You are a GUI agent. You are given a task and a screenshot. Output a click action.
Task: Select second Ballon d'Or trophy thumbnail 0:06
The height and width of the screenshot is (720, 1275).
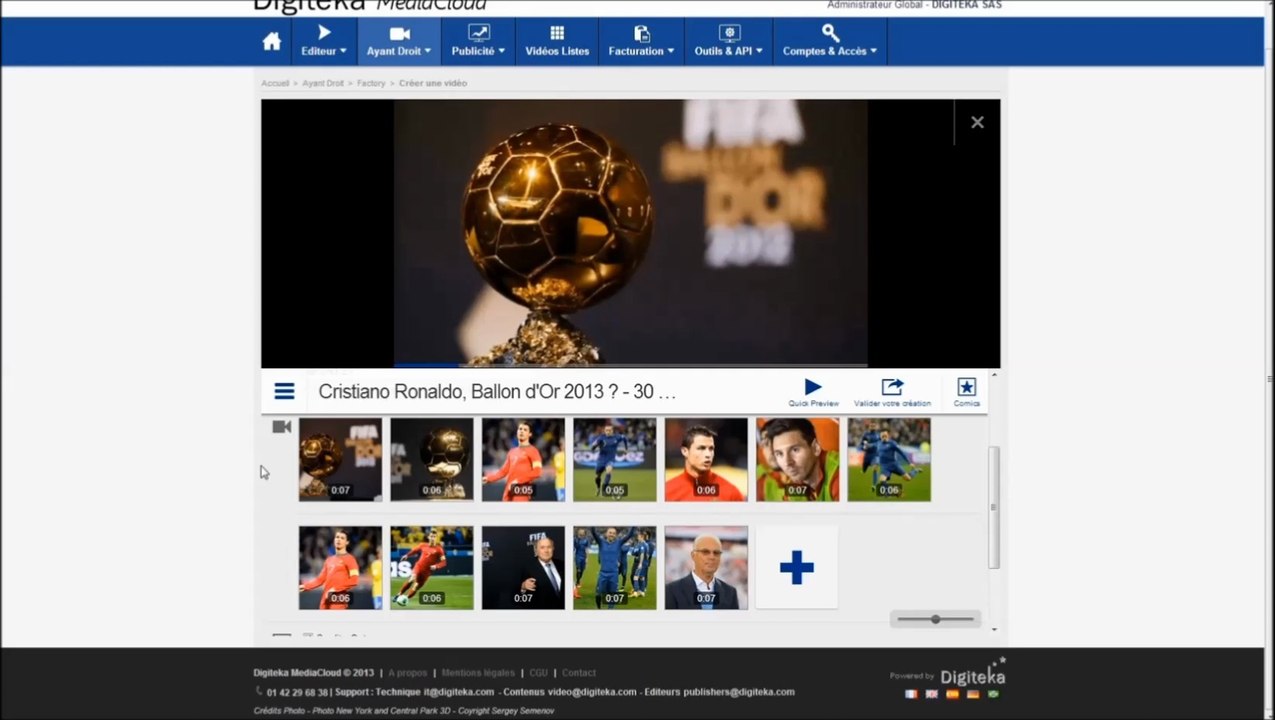432,460
